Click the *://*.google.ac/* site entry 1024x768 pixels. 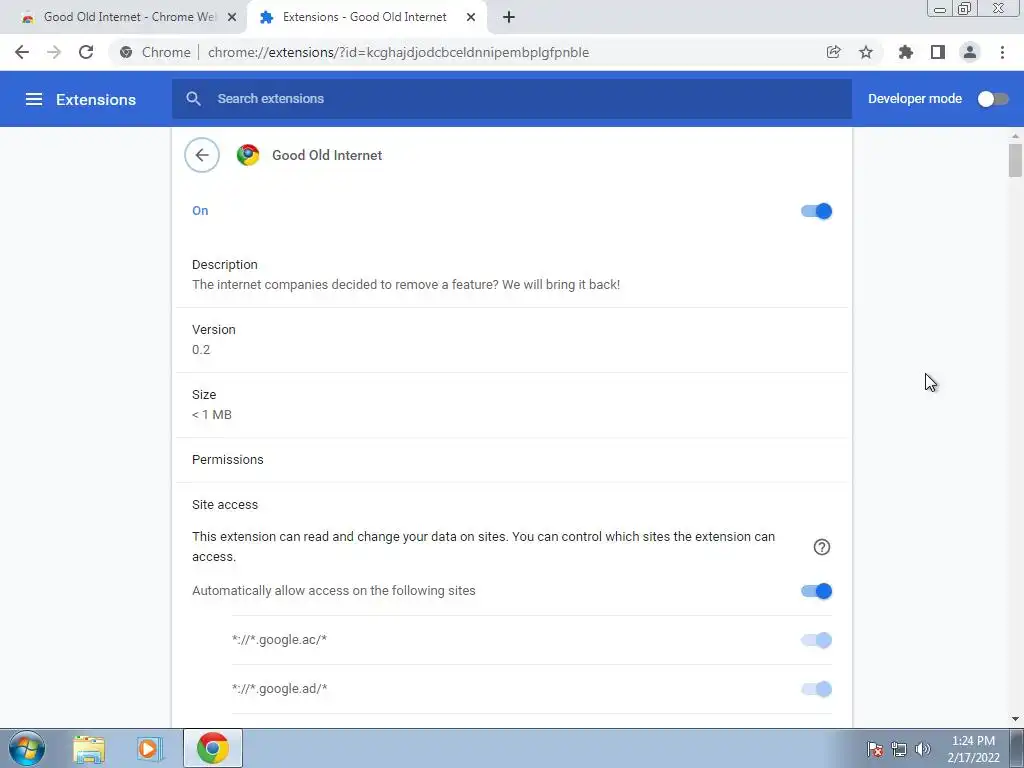tap(280, 640)
